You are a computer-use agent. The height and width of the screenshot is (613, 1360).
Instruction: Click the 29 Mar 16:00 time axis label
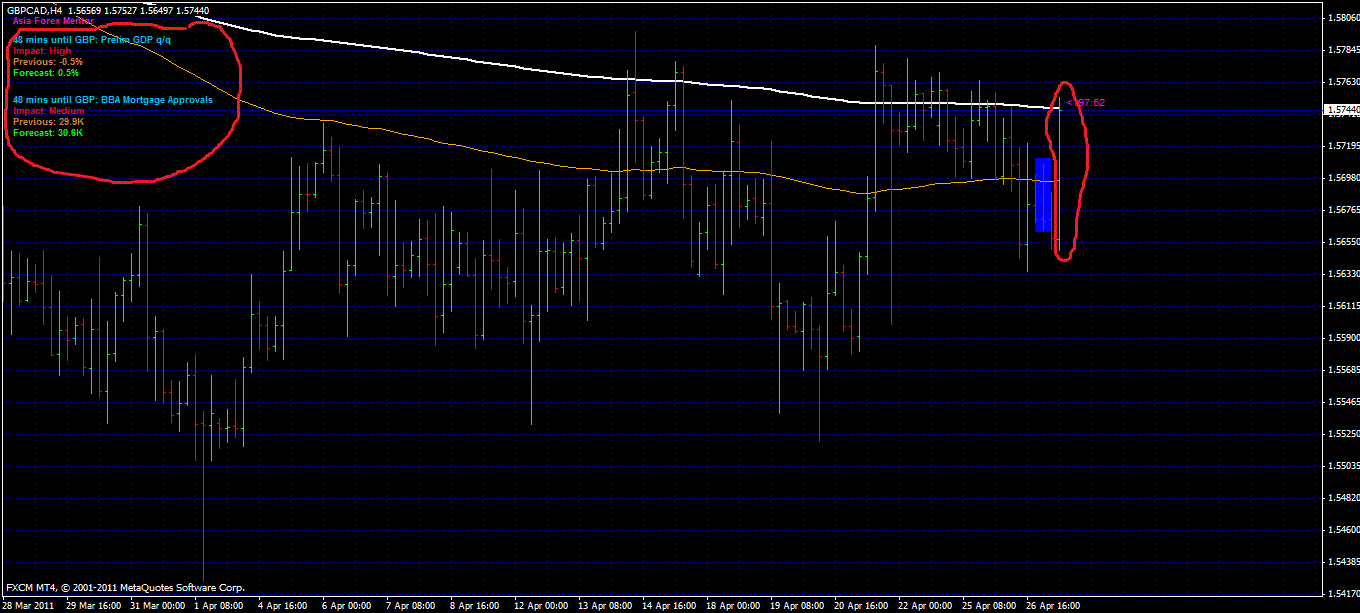pos(94,606)
